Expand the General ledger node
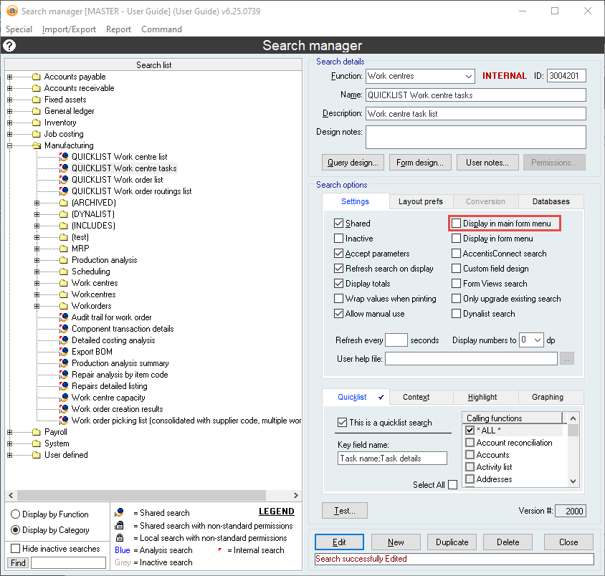 [9, 111]
